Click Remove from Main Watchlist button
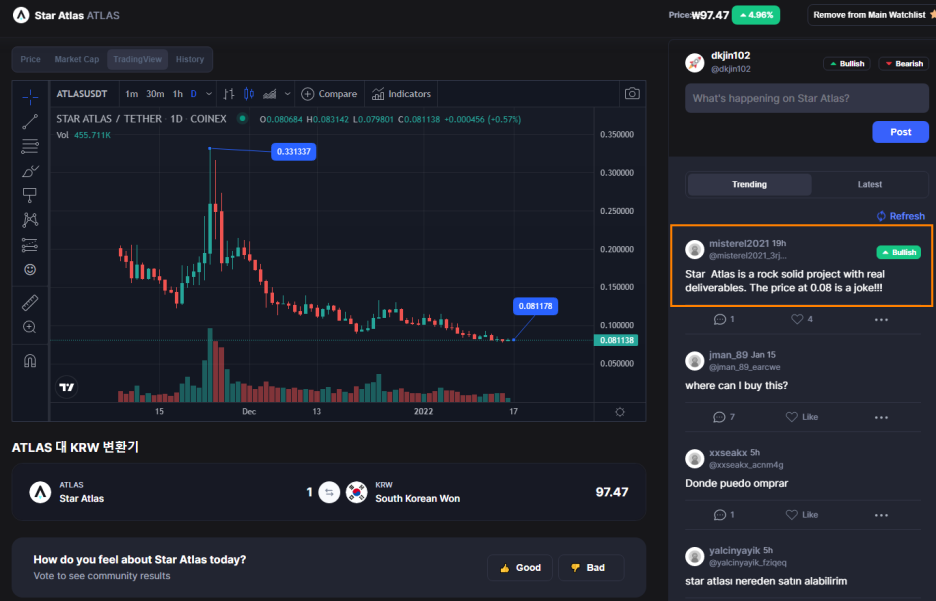This screenshot has width=936, height=601. (x=871, y=15)
